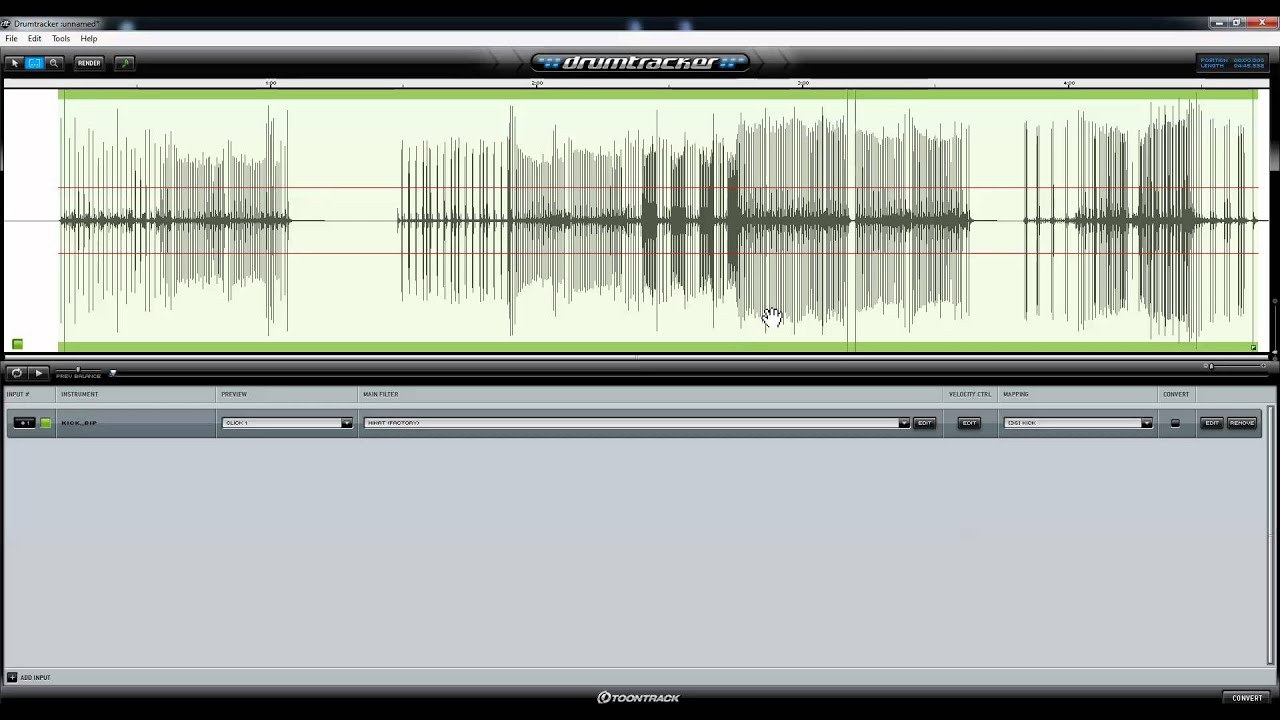Image resolution: width=1280 pixels, height=720 pixels.
Task: Click the playback position marker triangle
Action: [x=113, y=373]
